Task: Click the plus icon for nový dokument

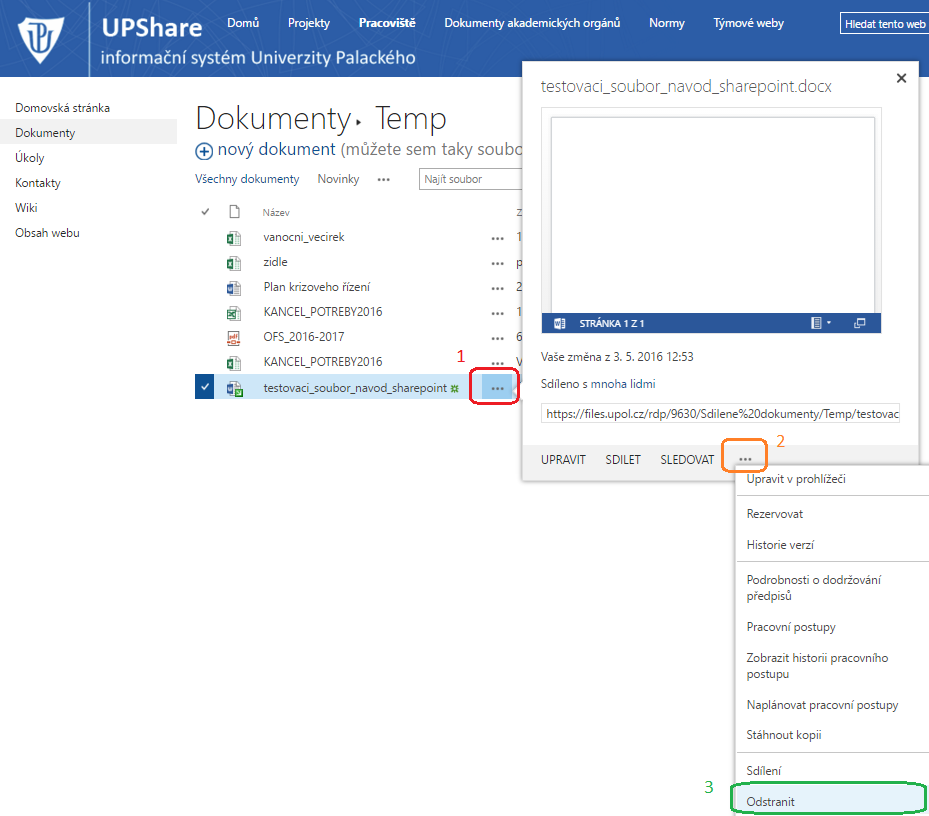Action: (x=204, y=151)
